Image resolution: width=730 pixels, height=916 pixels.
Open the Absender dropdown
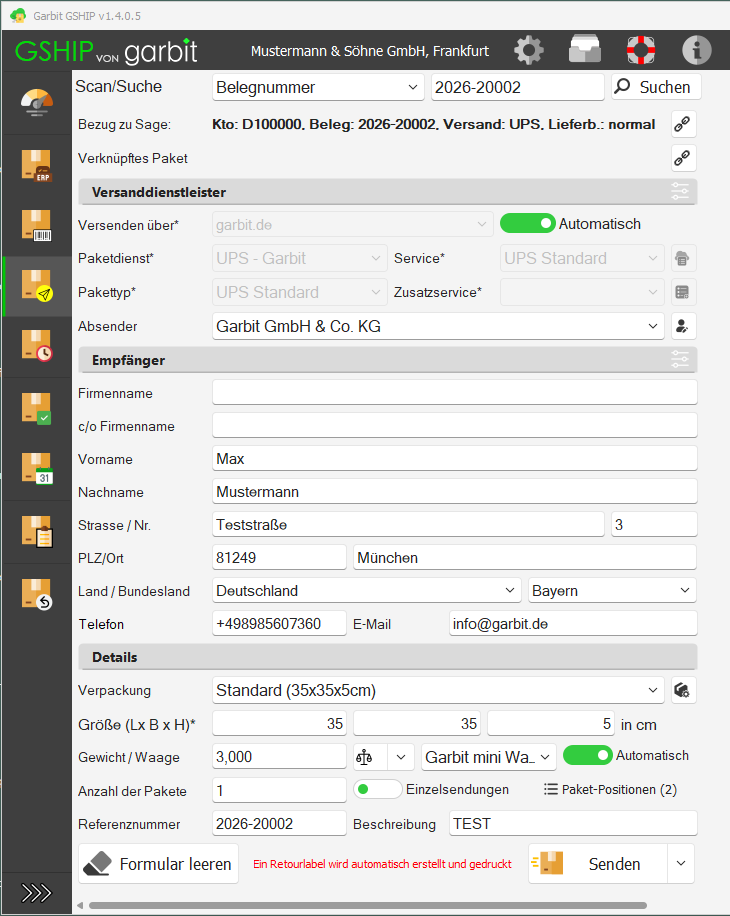coord(438,326)
